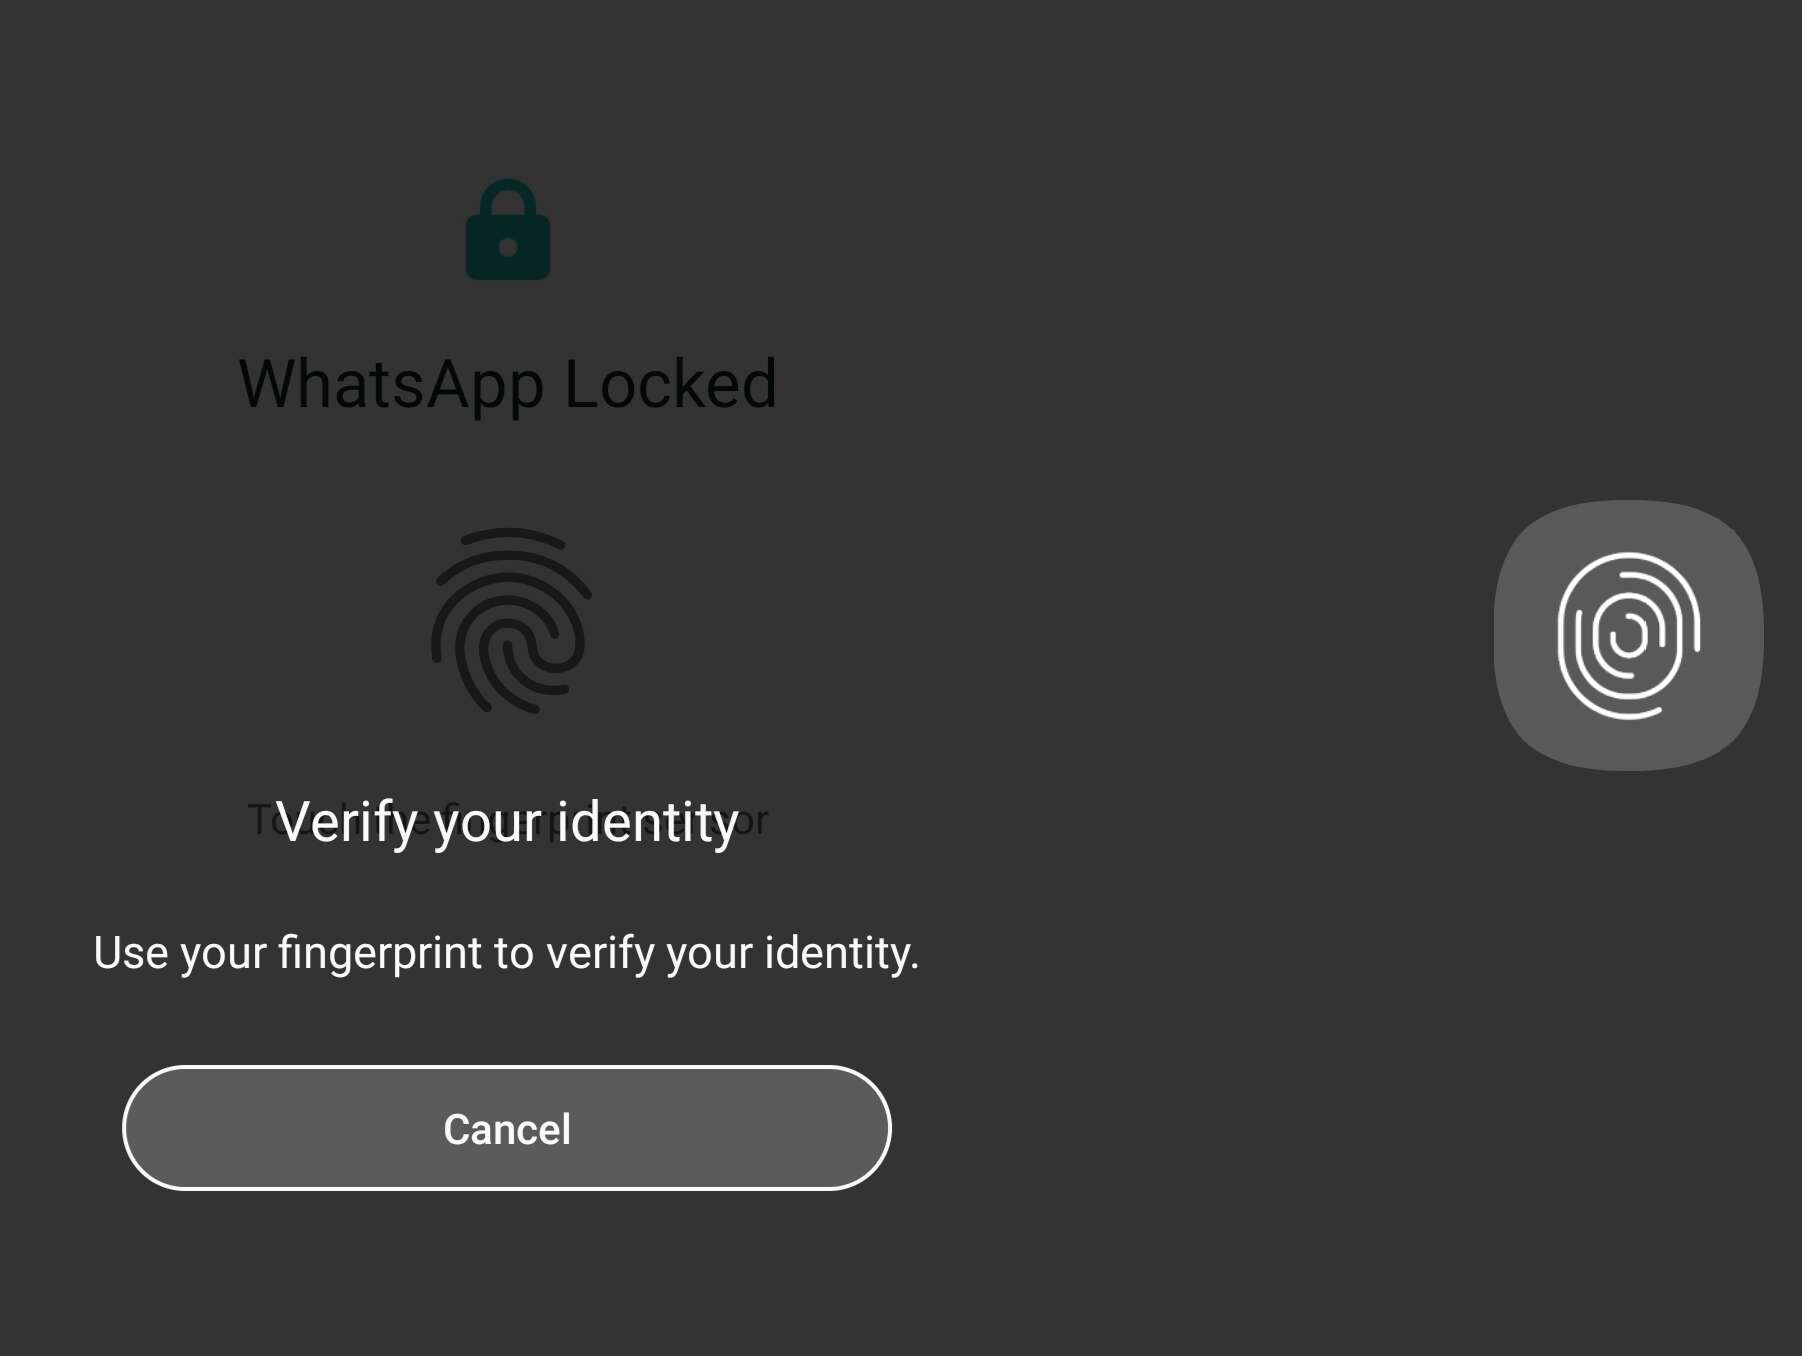Click the fingerprint instruction sentence
The height and width of the screenshot is (1356, 1802).
point(506,953)
